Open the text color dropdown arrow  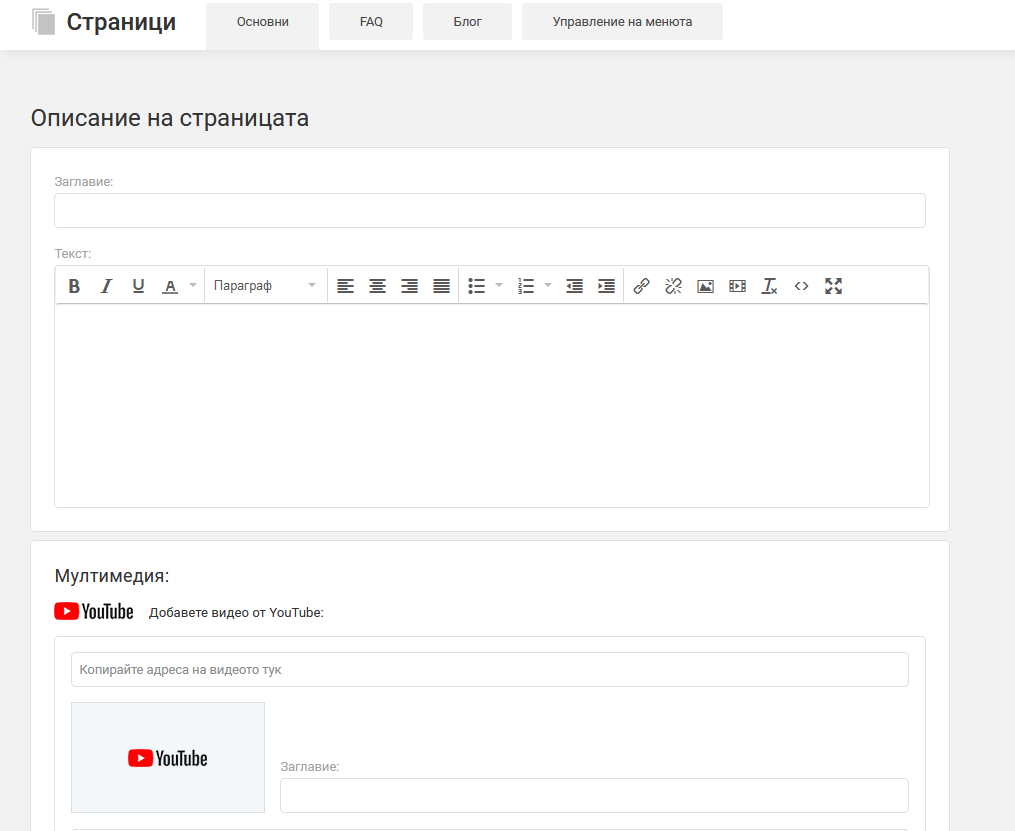click(x=192, y=285)
